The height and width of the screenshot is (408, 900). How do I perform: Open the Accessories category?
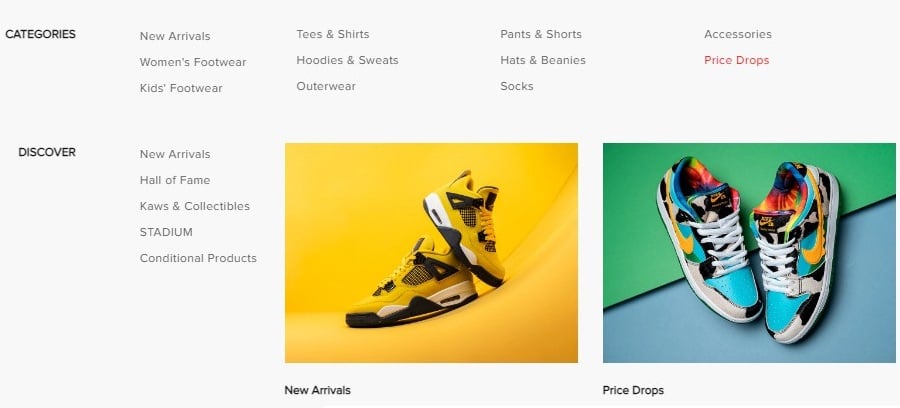tap(738, 34)
